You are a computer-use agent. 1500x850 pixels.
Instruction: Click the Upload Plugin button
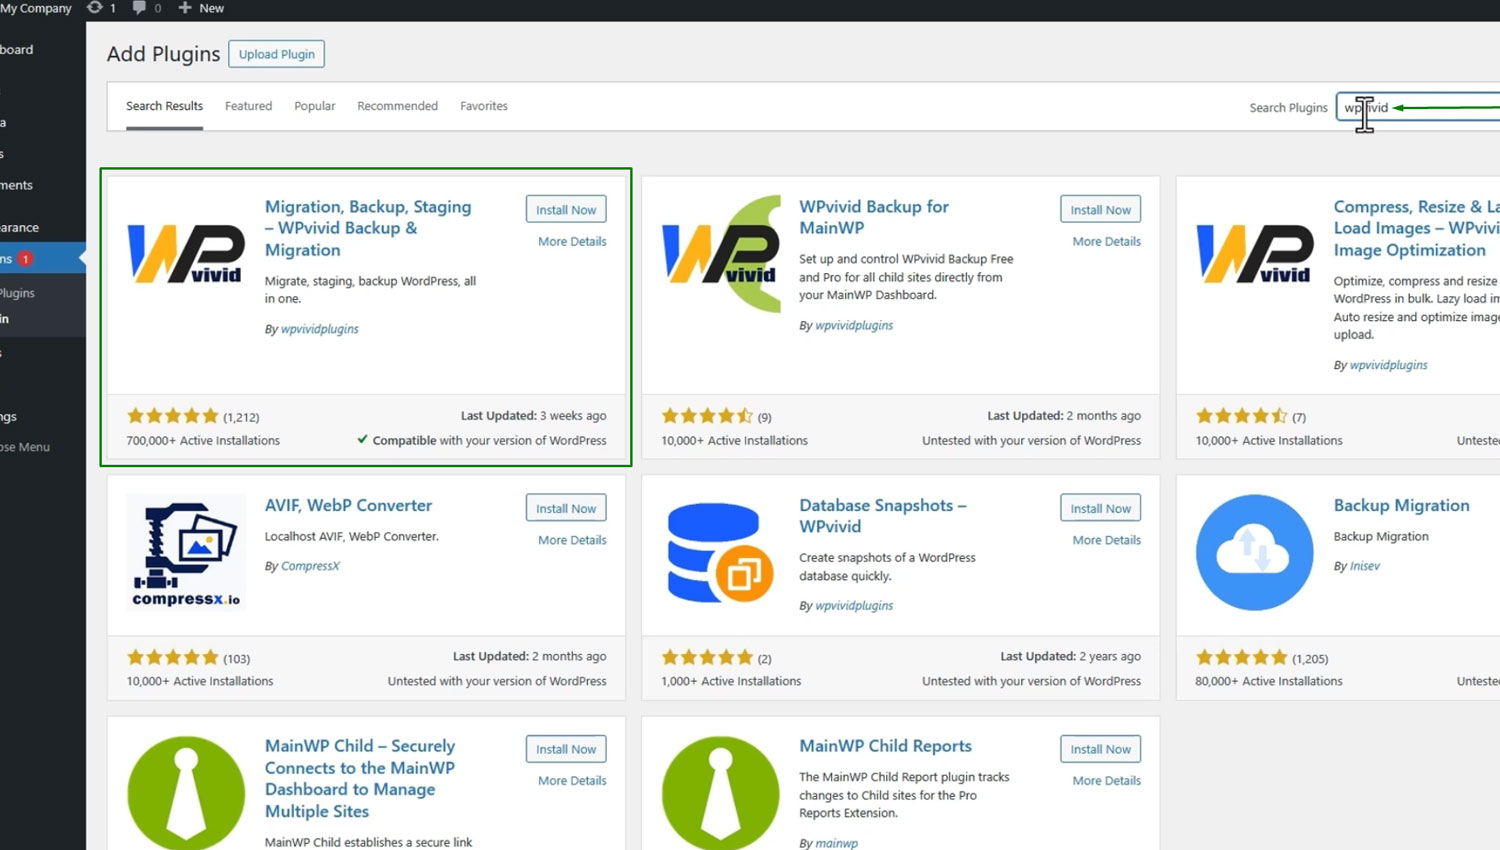tap(276, 54)
